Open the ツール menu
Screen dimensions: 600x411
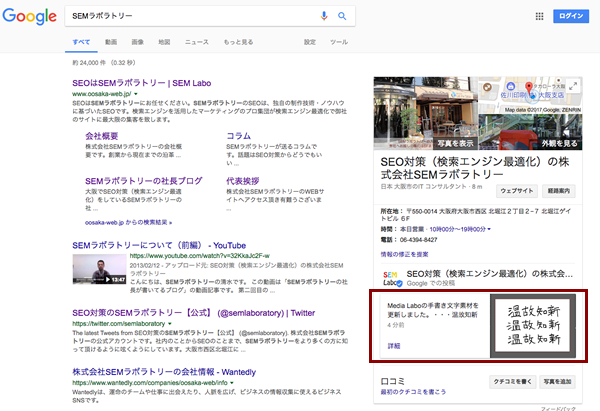[x=339, y=42]
